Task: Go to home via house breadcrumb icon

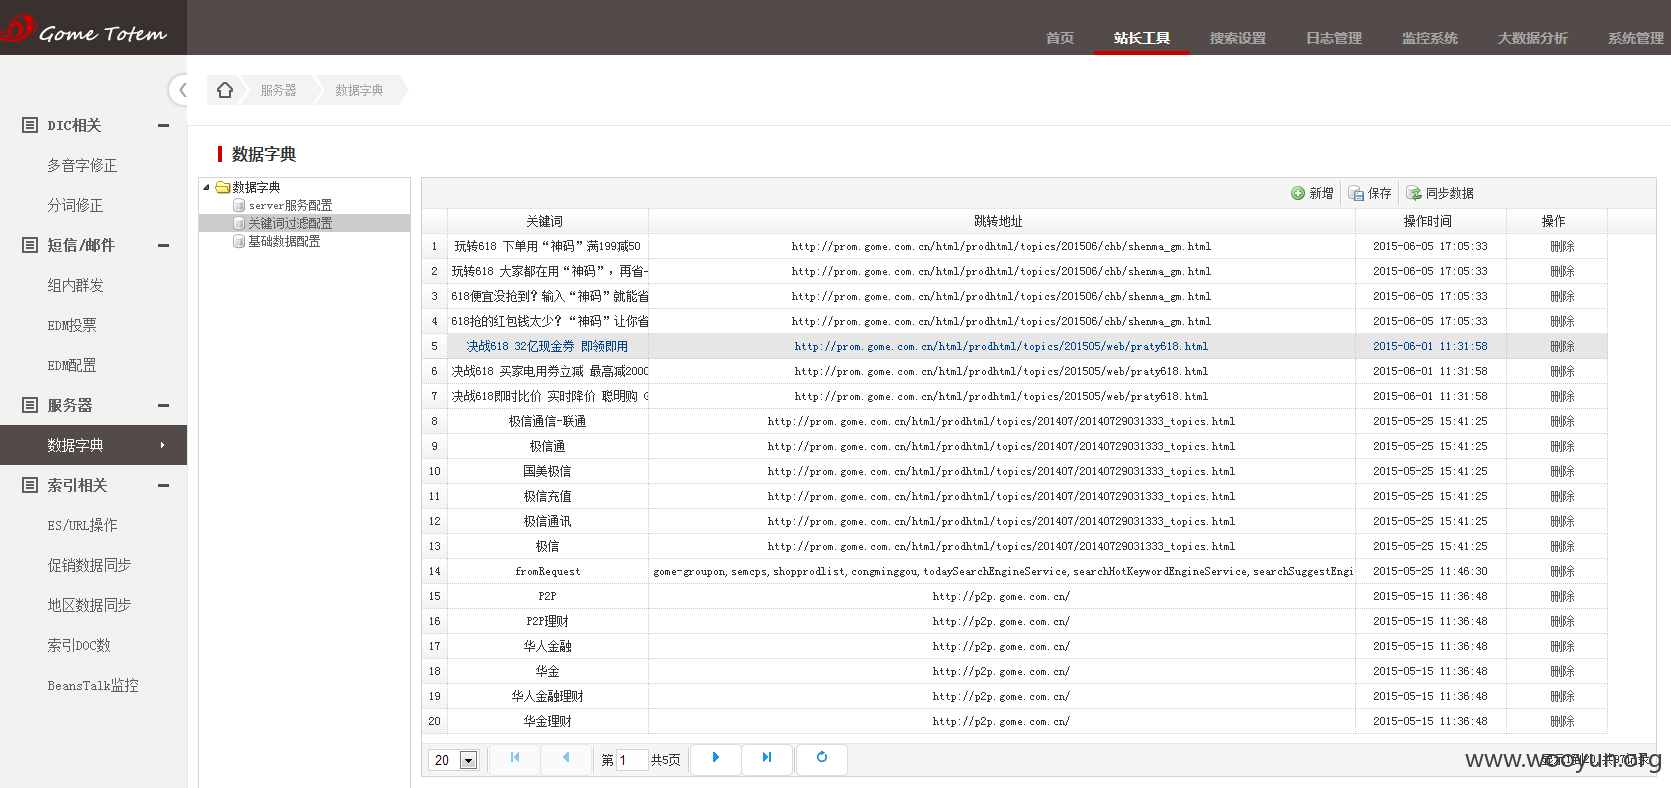Action: point(225,90)
